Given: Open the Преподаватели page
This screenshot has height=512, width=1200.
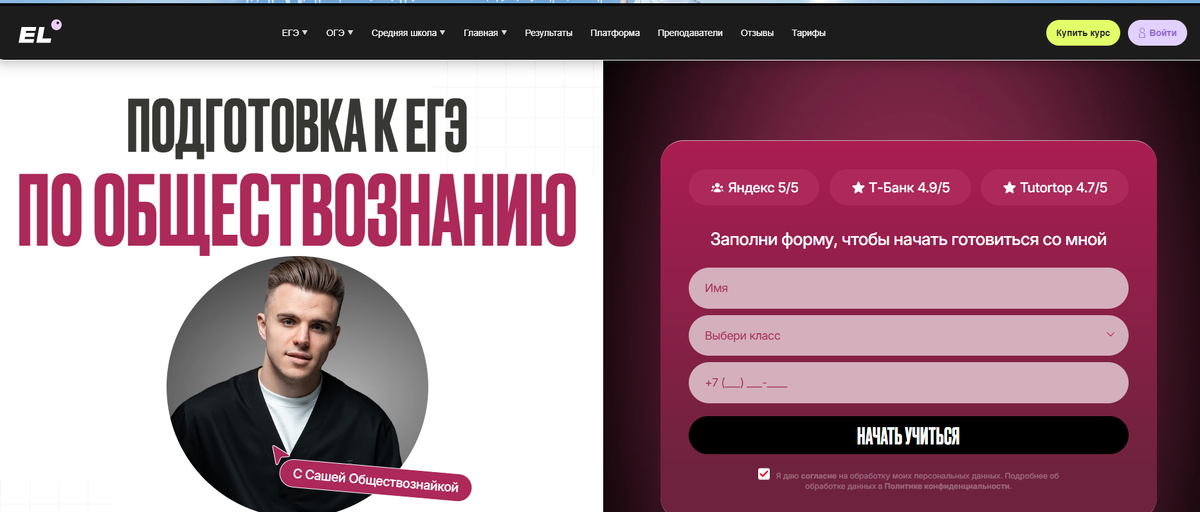Looking at the screenshot, I should click(x=690, y=33).
